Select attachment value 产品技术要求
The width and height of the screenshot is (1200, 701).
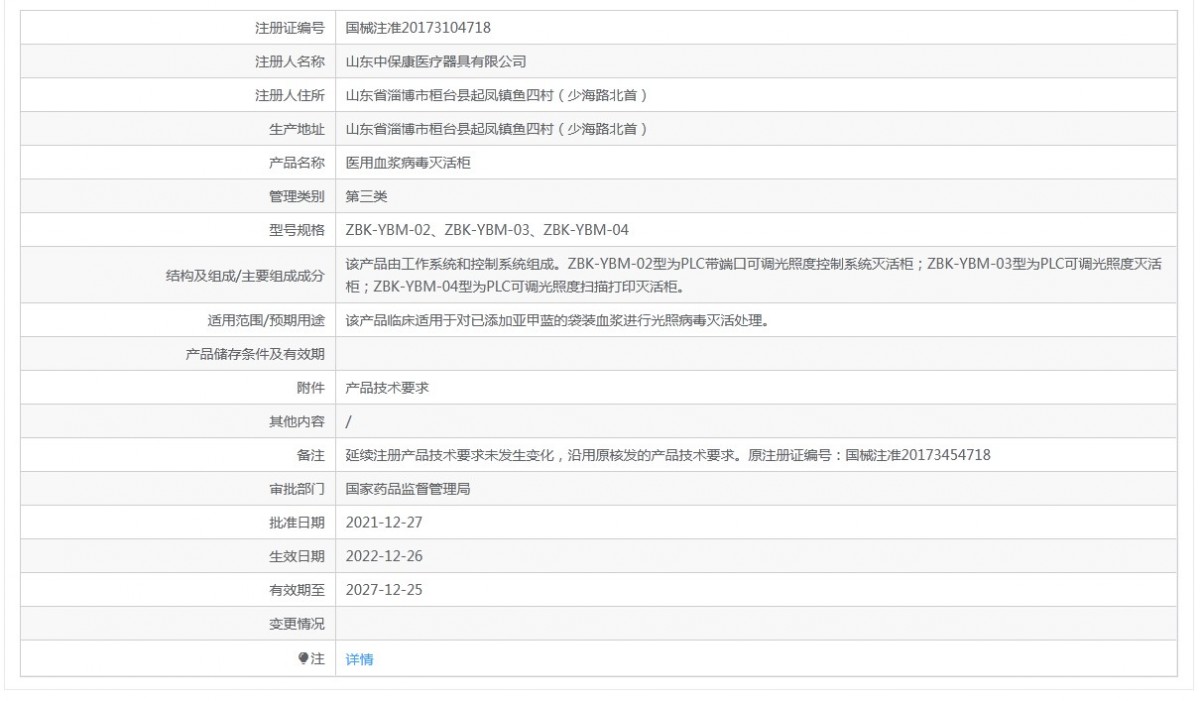click(x=387, y=387)
